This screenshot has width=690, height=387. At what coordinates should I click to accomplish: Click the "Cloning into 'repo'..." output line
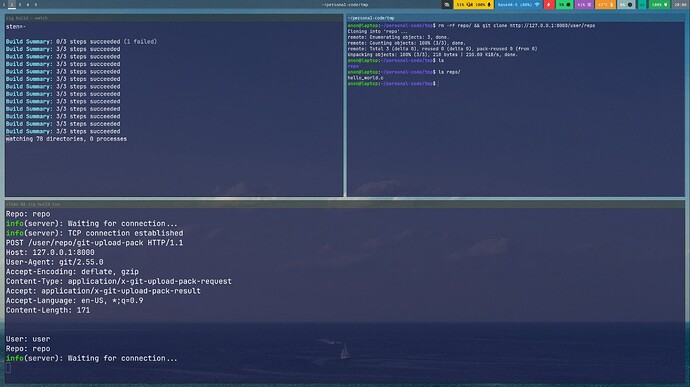[x=378, y=31]
